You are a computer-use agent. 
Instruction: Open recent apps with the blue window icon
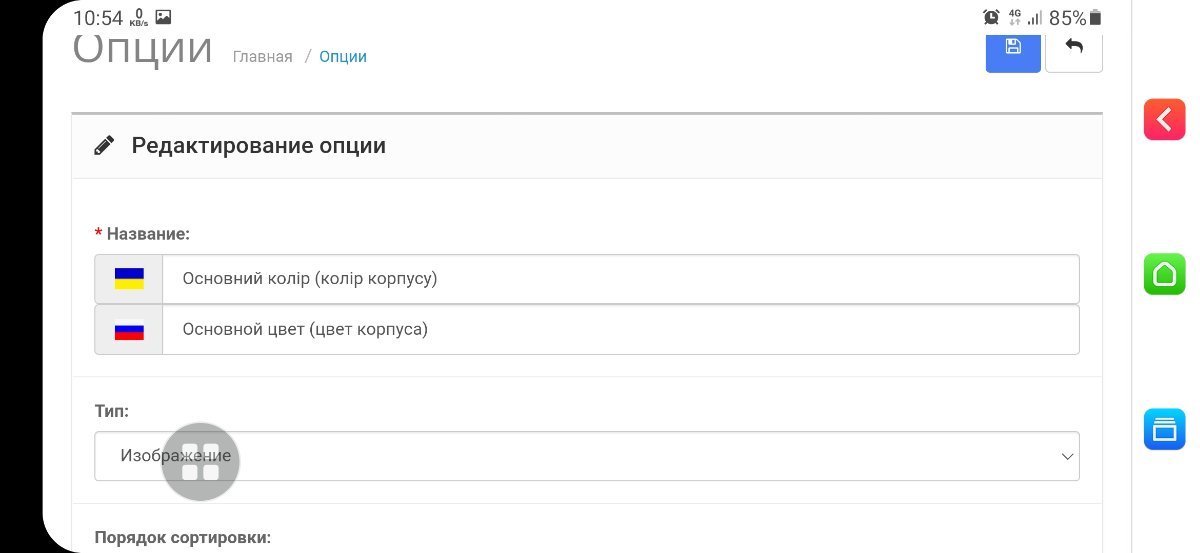pos(1164,430)
